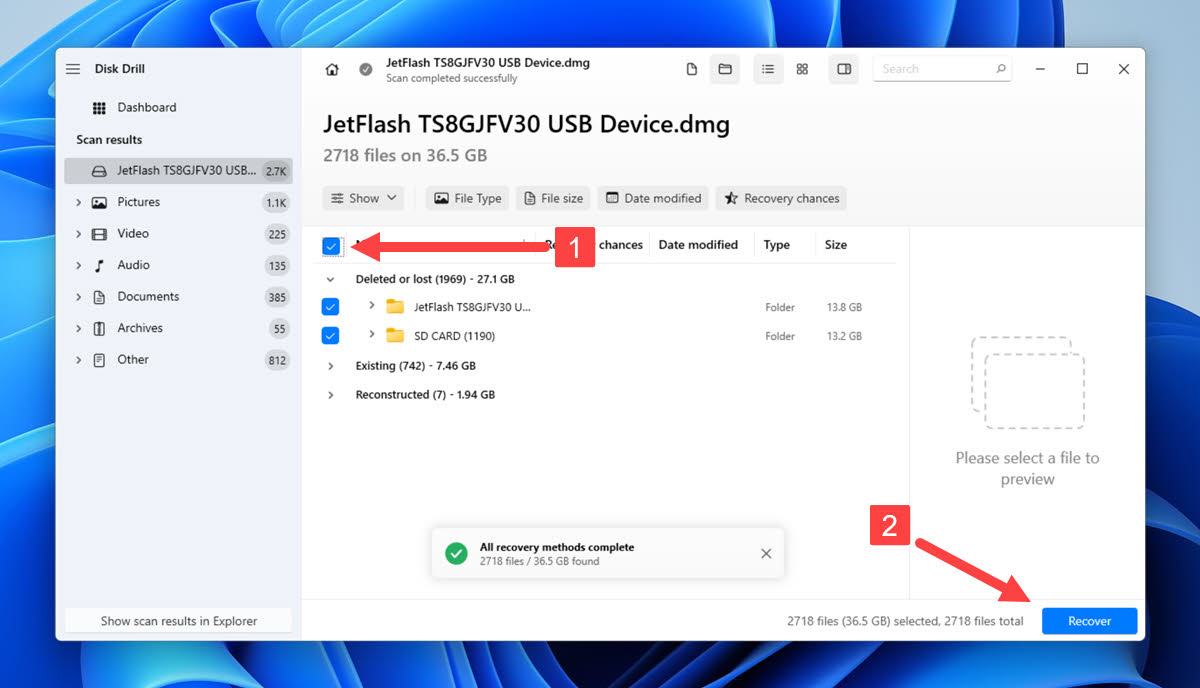The width and height of the screenshot is (1200, 688).
Task: Click Show scan results in Explorer
Action: (x=178, y=621)
